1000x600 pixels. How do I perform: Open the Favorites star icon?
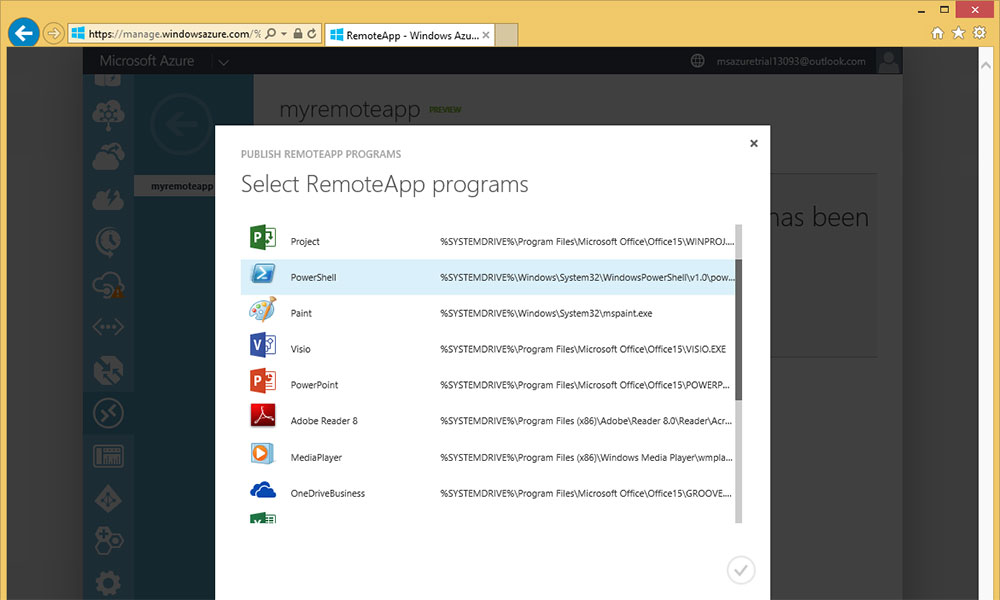click(x=959, y=33)
